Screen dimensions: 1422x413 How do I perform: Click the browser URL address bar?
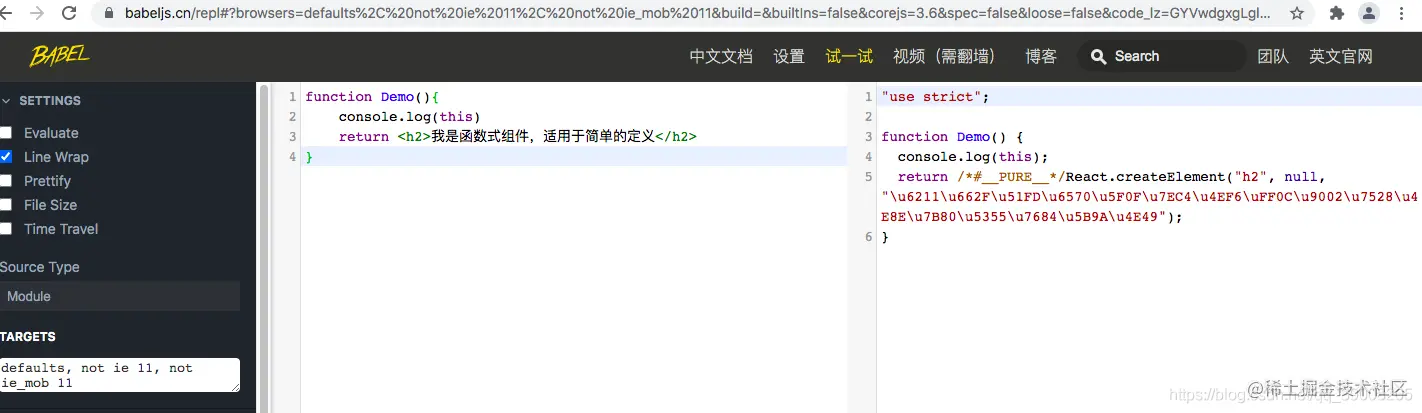point(690,14)
